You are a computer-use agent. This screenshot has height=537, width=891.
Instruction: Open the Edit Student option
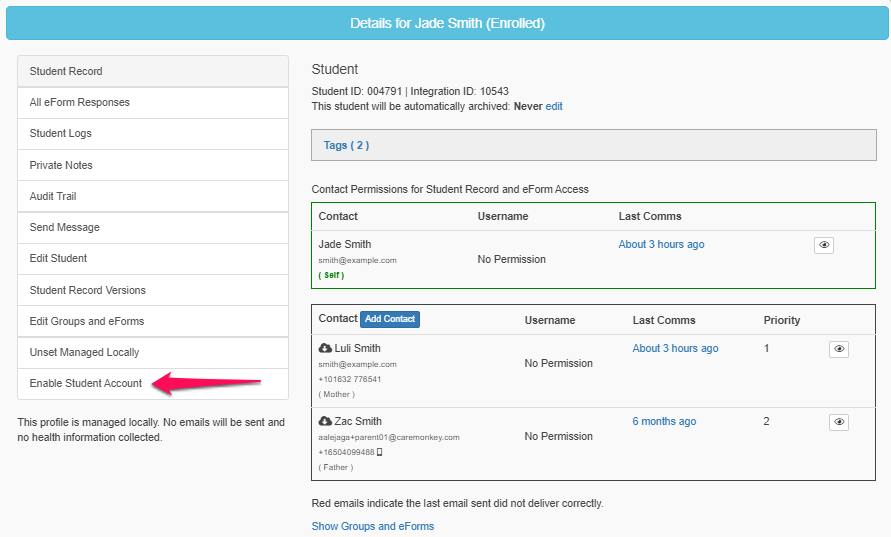(x=58, y=258)
